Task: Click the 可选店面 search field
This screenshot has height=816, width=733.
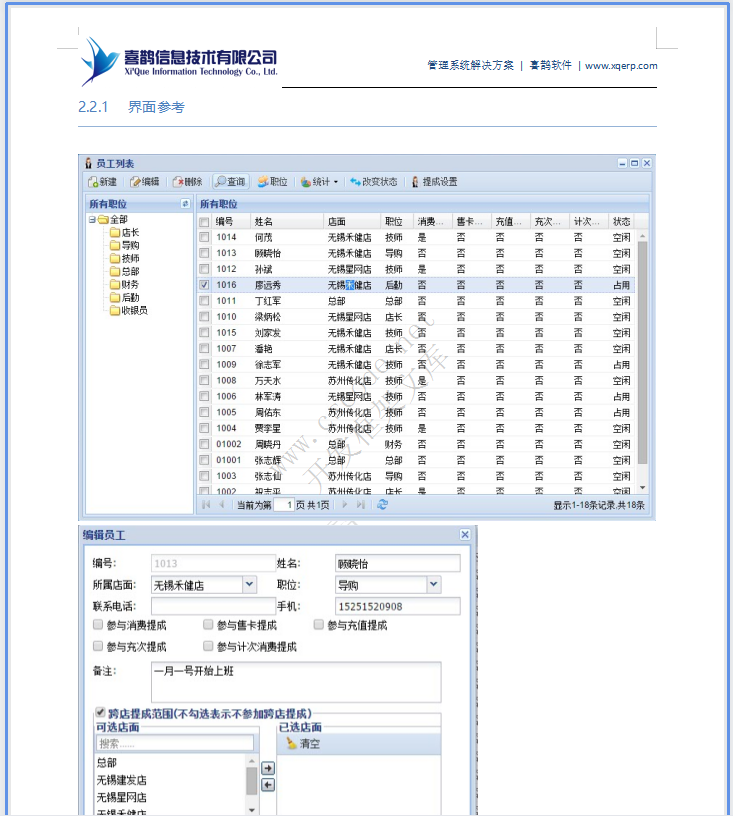Action: click(175, 744)
